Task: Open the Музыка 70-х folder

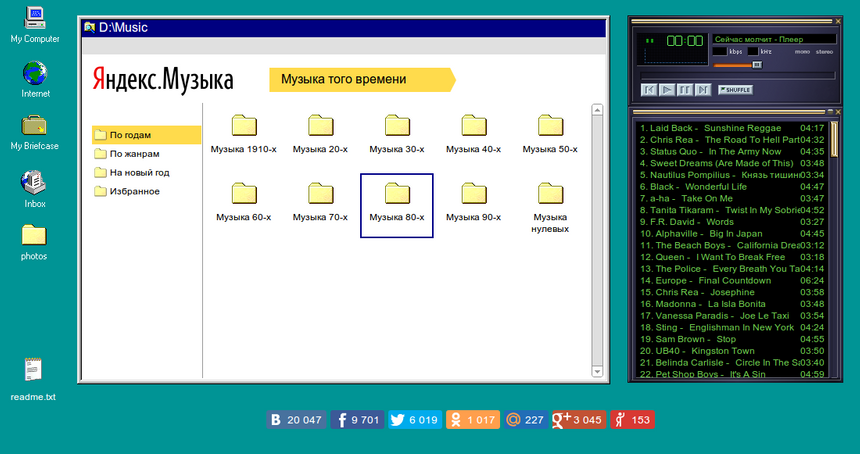Action: [320, 202]
